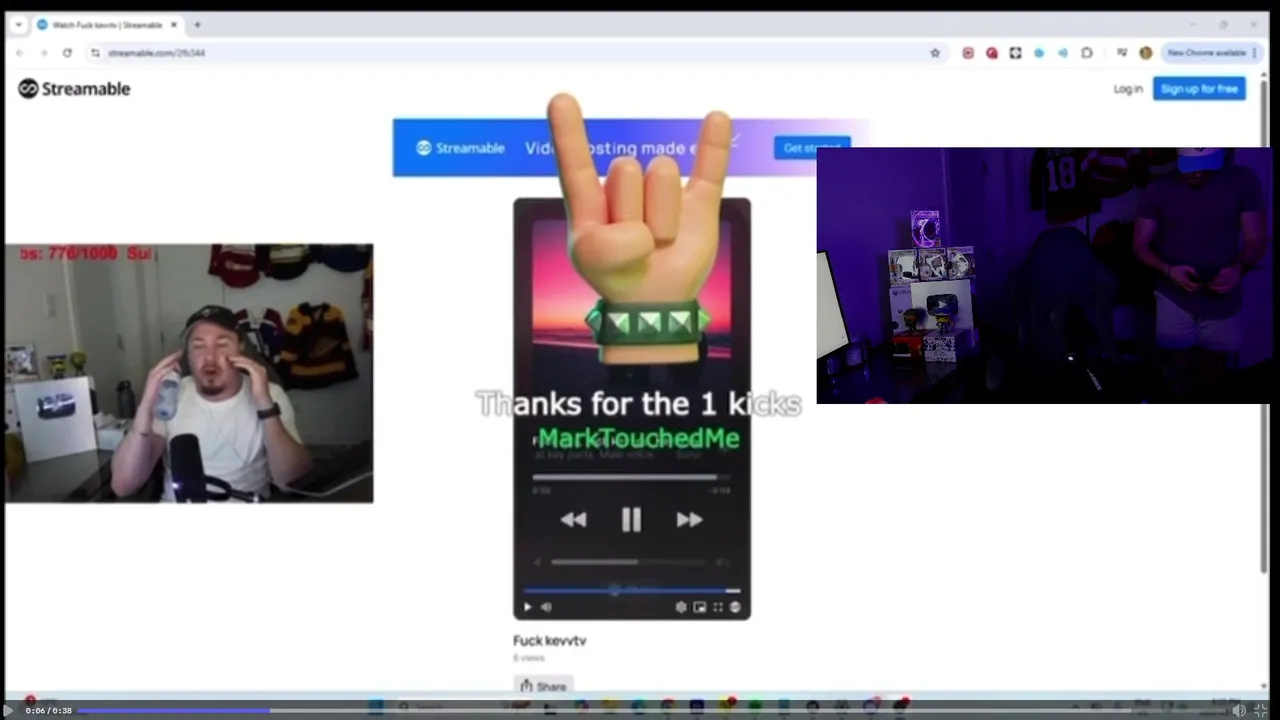Click the Streamable logo in header

click(x=74, y=89)
